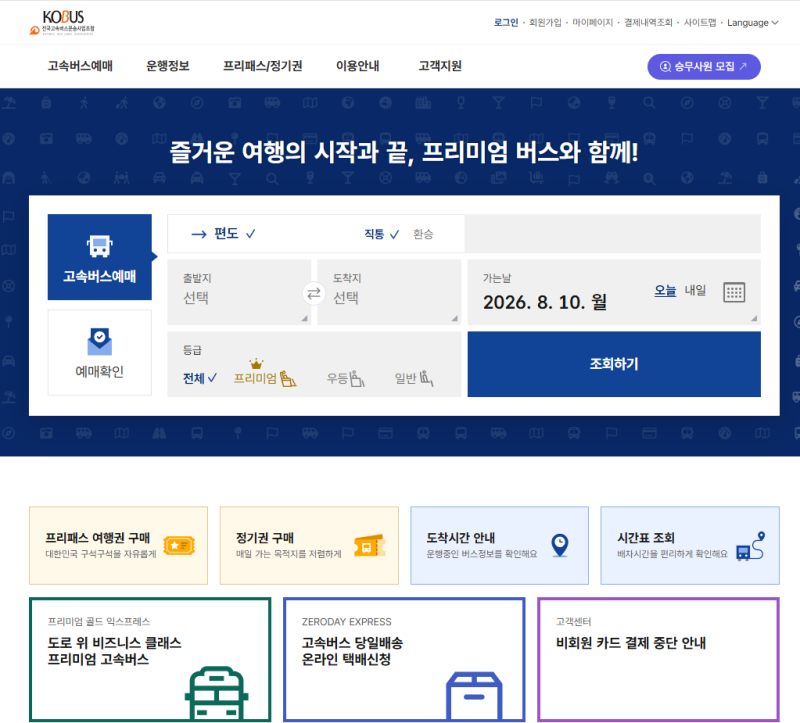This screenshot has width=800, height=723.
Task: Click the green bus icon on premium card
Action: [x=216, y=693]
